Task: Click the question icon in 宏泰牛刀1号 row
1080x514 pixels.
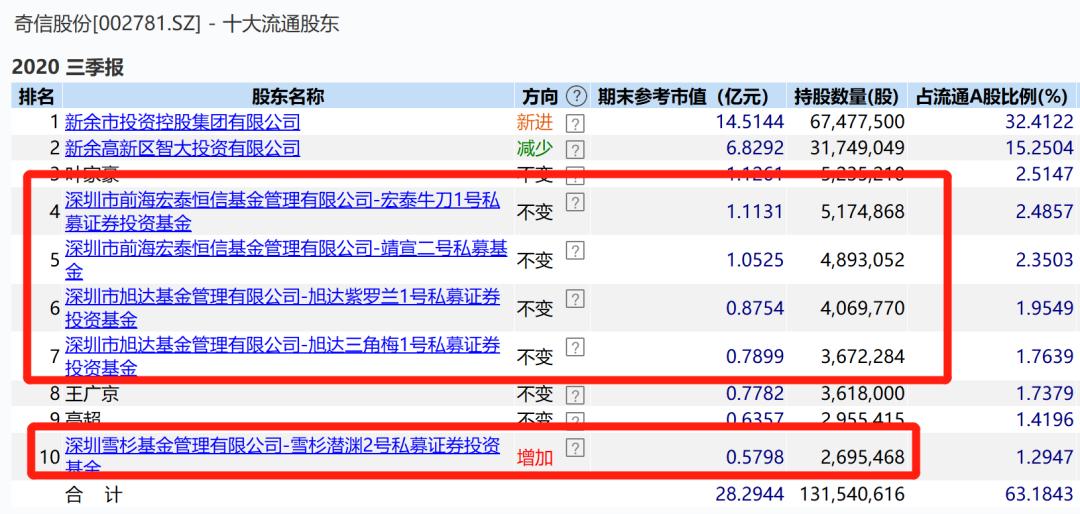Action: 575,202
